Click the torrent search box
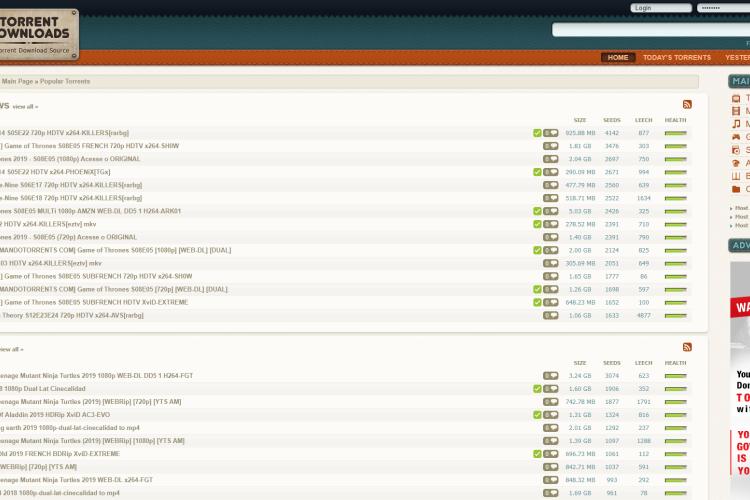 click(651, 30)
